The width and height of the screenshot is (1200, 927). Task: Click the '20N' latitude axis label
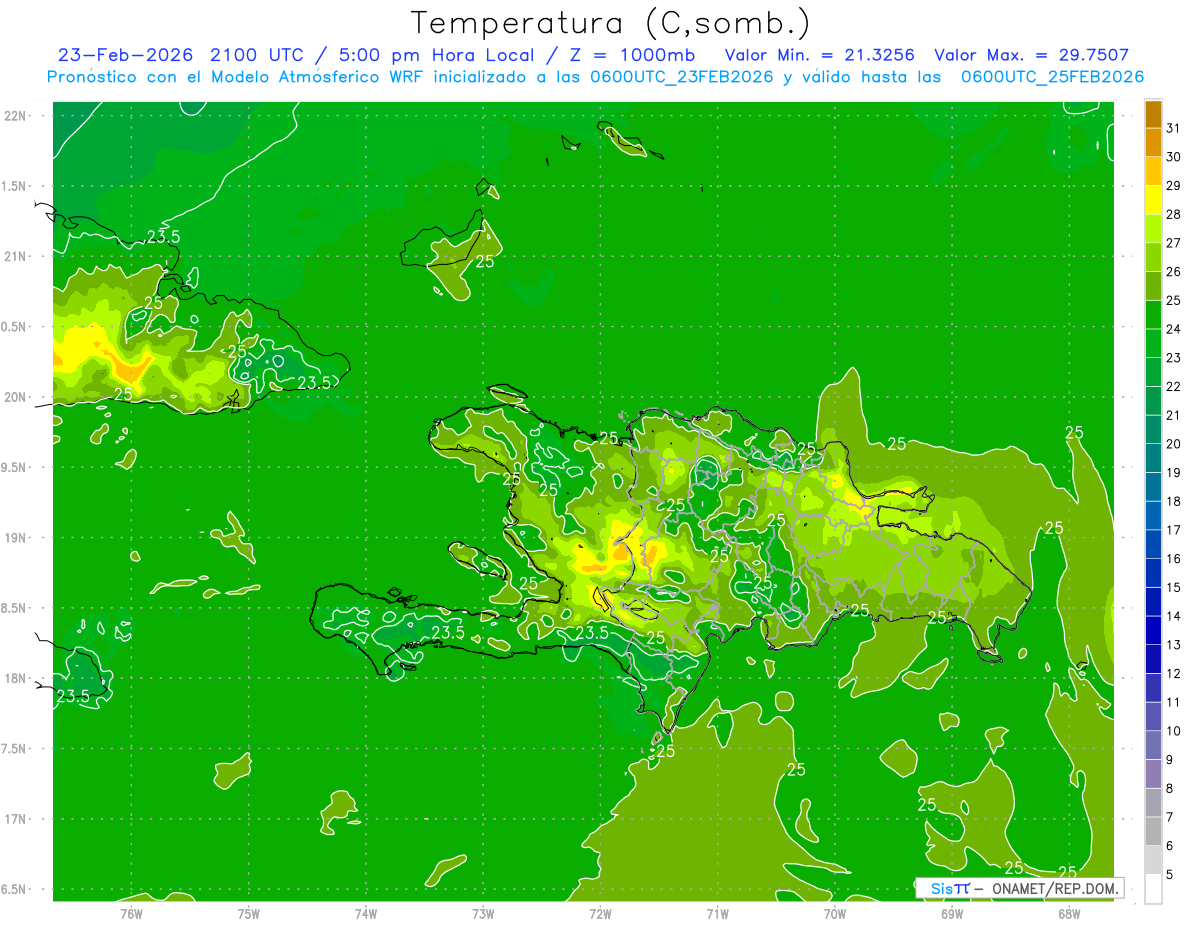[x=14, y=397]
